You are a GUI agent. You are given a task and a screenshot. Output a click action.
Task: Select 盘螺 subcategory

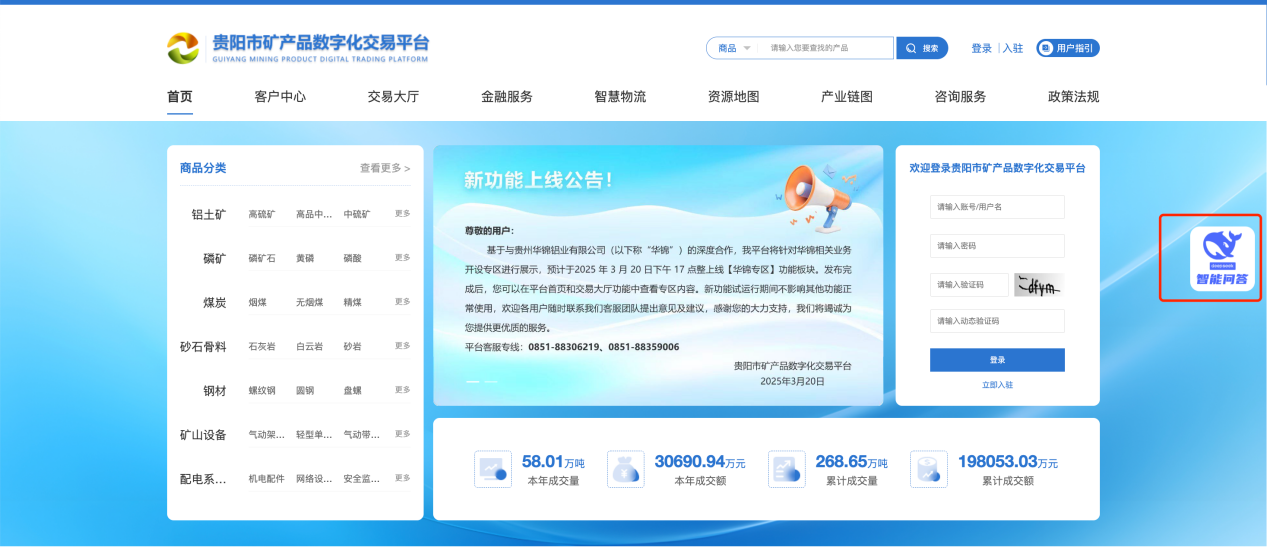tap(353, 390)
